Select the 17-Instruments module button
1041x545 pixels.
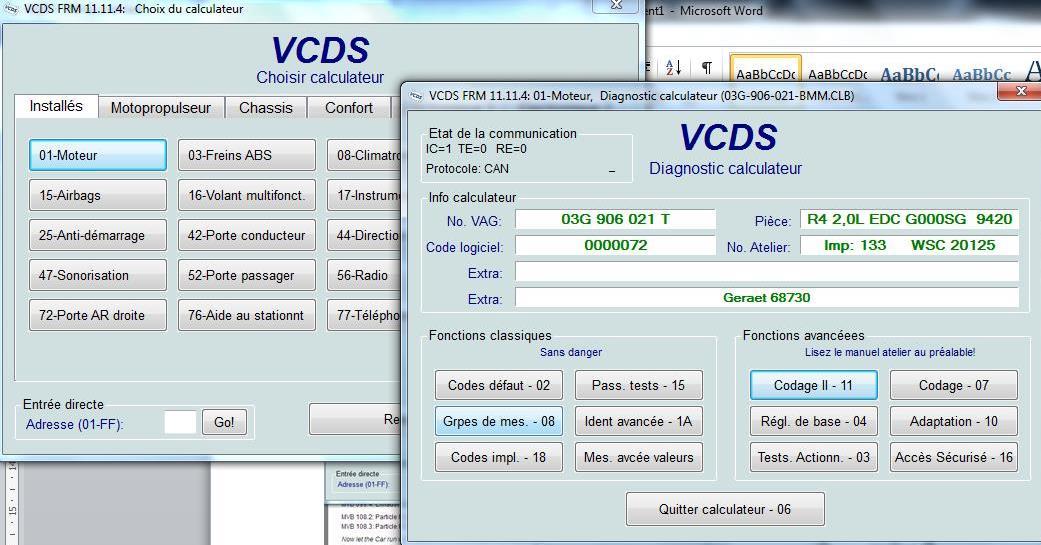coord(364,195)
